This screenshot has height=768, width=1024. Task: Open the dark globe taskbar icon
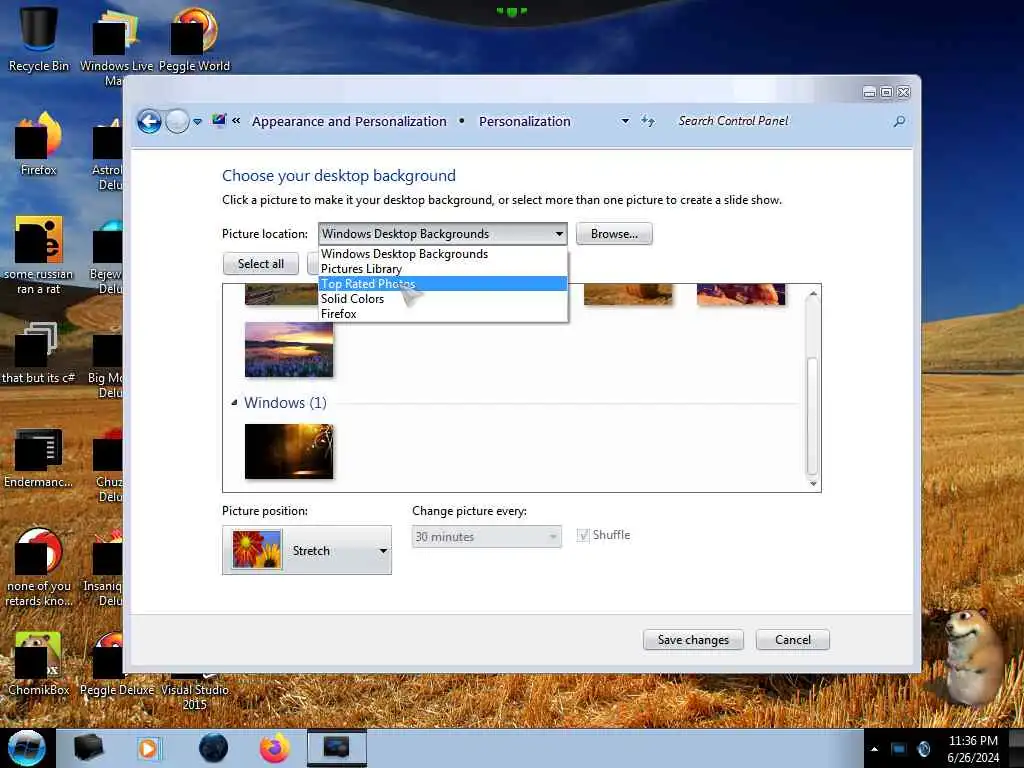point(213,748)
